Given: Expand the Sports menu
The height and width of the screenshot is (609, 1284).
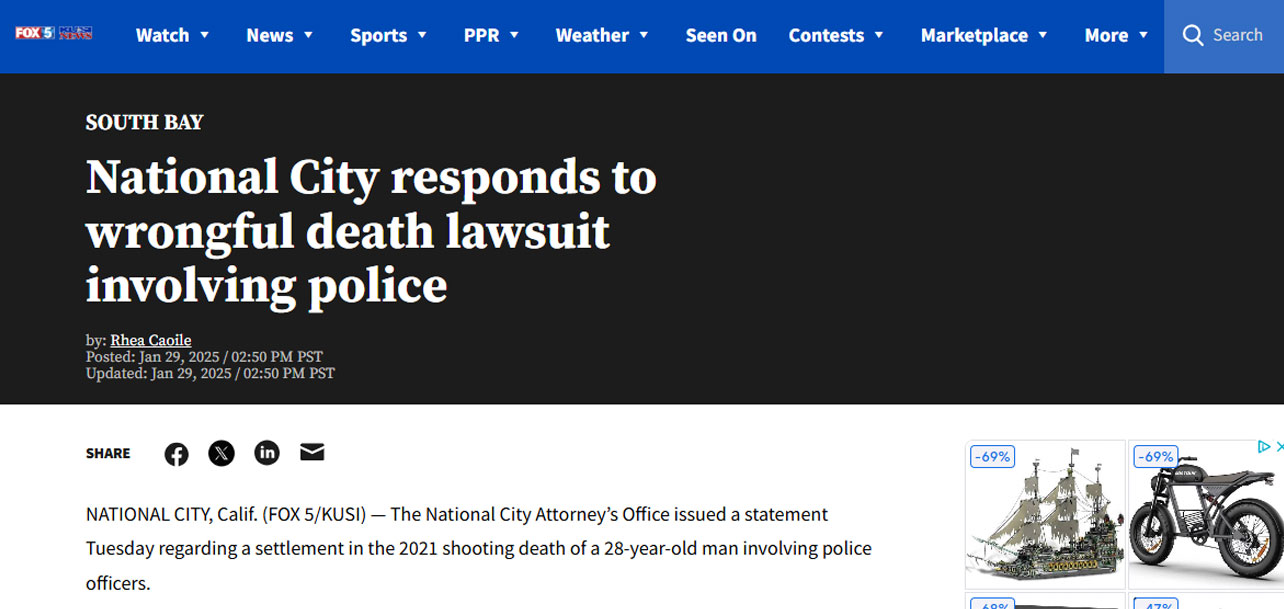Looking at the screenshot, I should (x=388, y=35).
